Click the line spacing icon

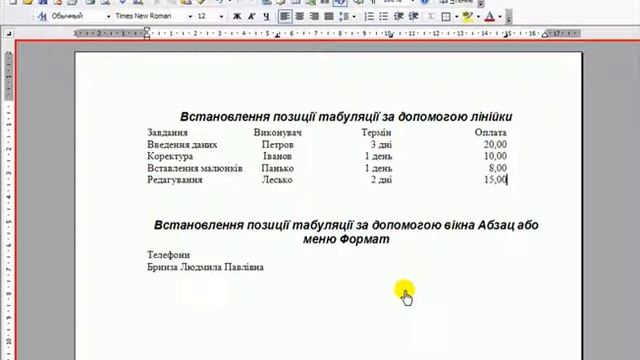[344, 16]
